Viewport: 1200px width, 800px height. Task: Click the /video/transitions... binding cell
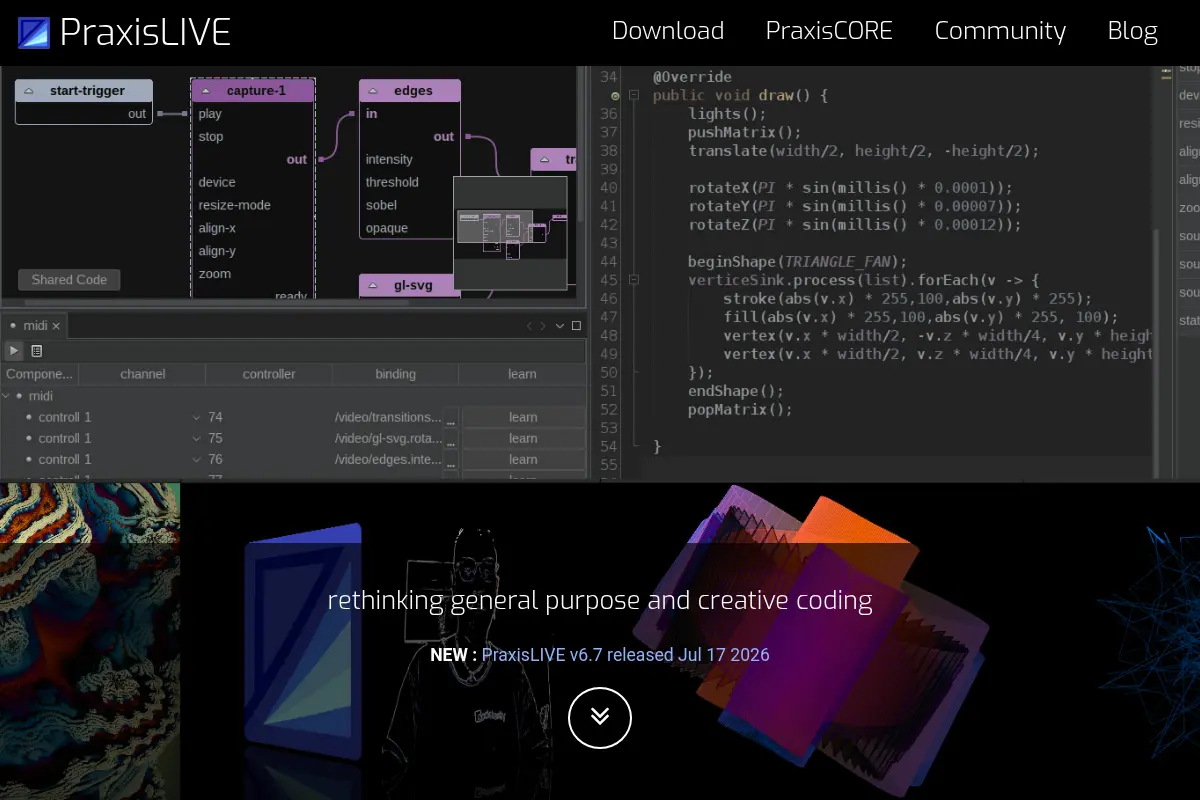click(387, 417)
